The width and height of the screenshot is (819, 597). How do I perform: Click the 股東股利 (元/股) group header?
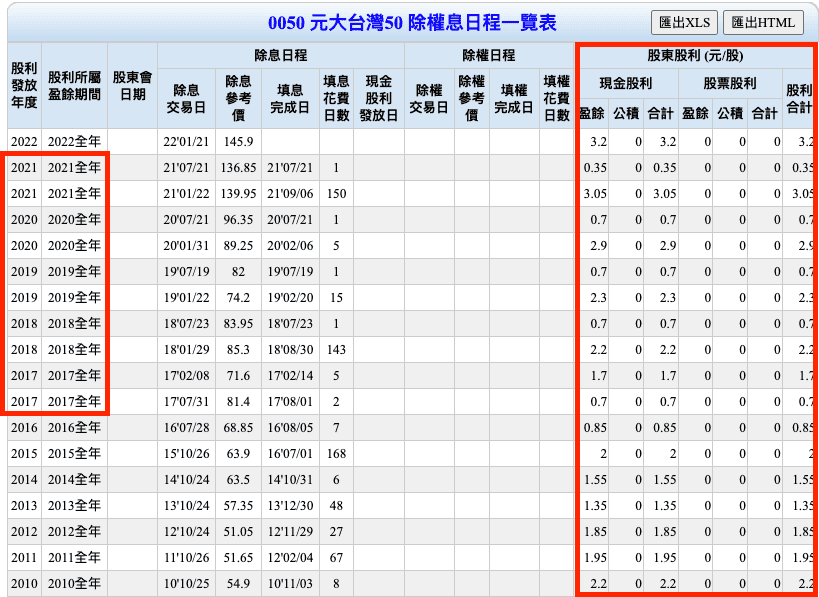coord(697,56)
